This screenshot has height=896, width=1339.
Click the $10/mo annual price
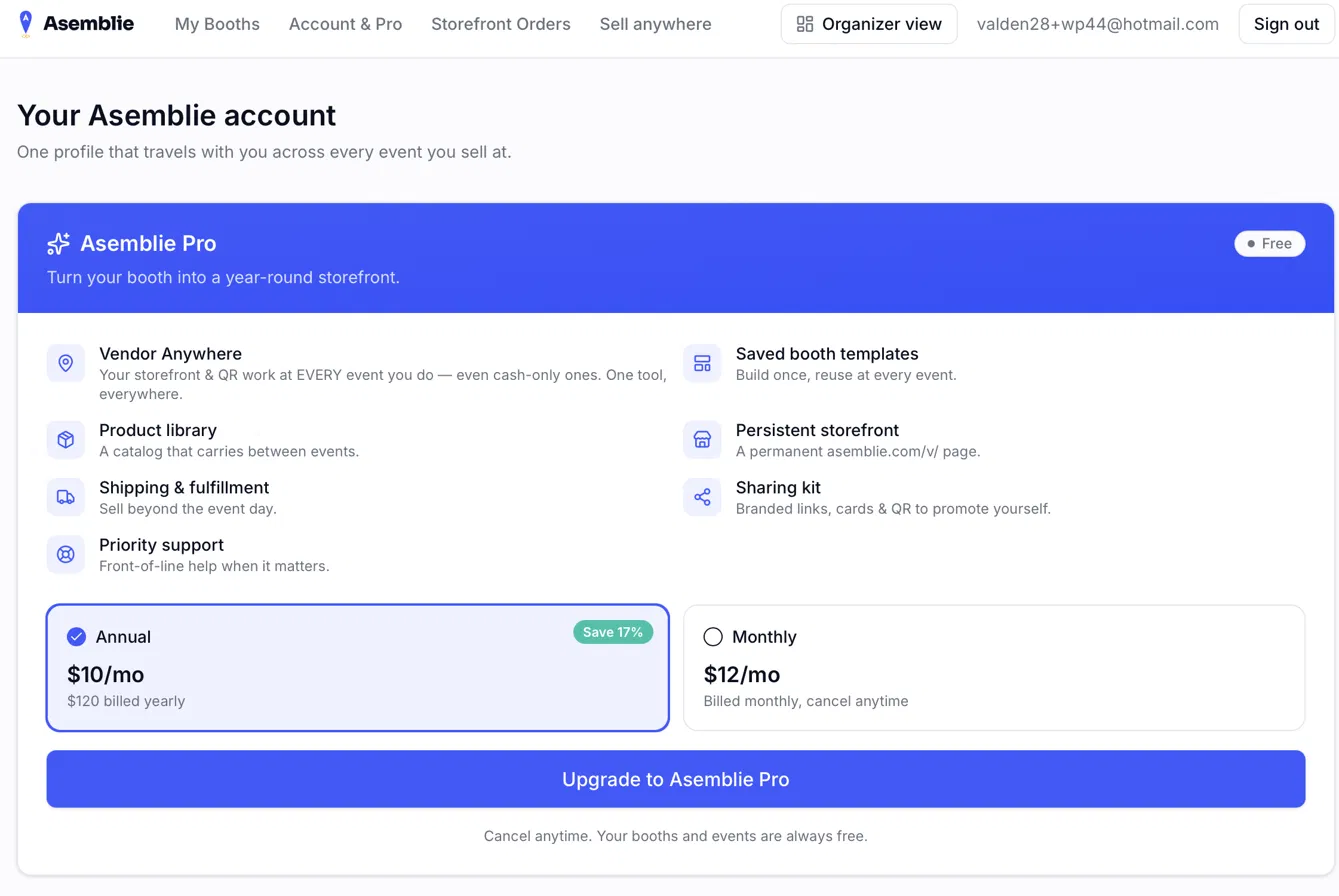tap(106, 674)
